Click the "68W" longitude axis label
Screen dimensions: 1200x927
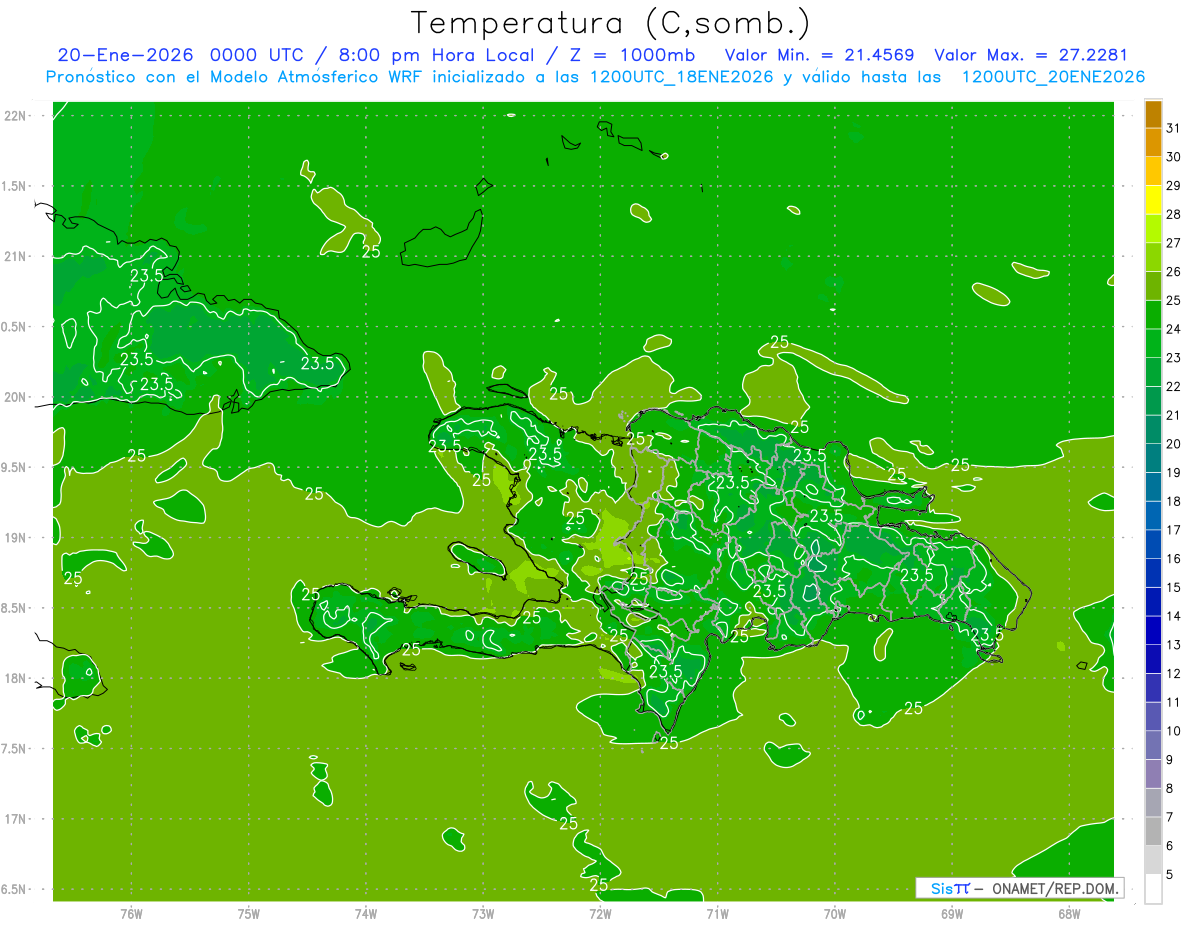[x=1069, y=914]
